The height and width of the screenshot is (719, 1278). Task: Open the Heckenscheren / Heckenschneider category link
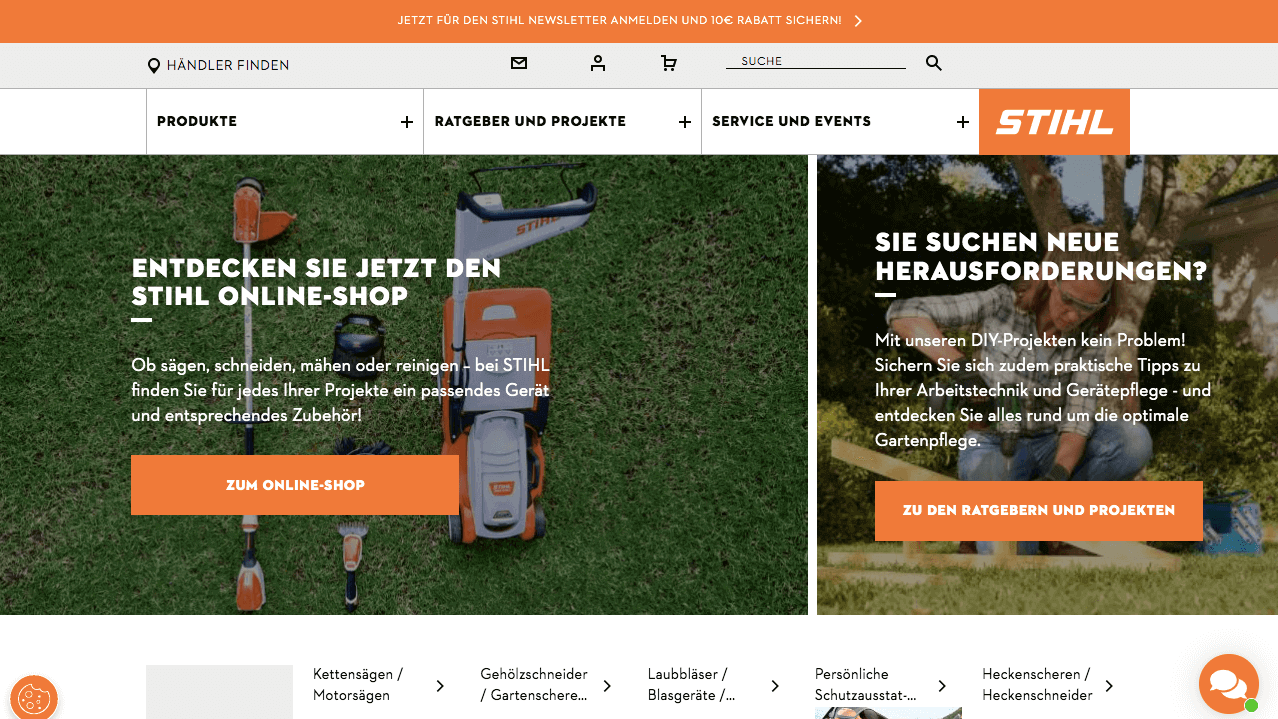click(1037, 685)
